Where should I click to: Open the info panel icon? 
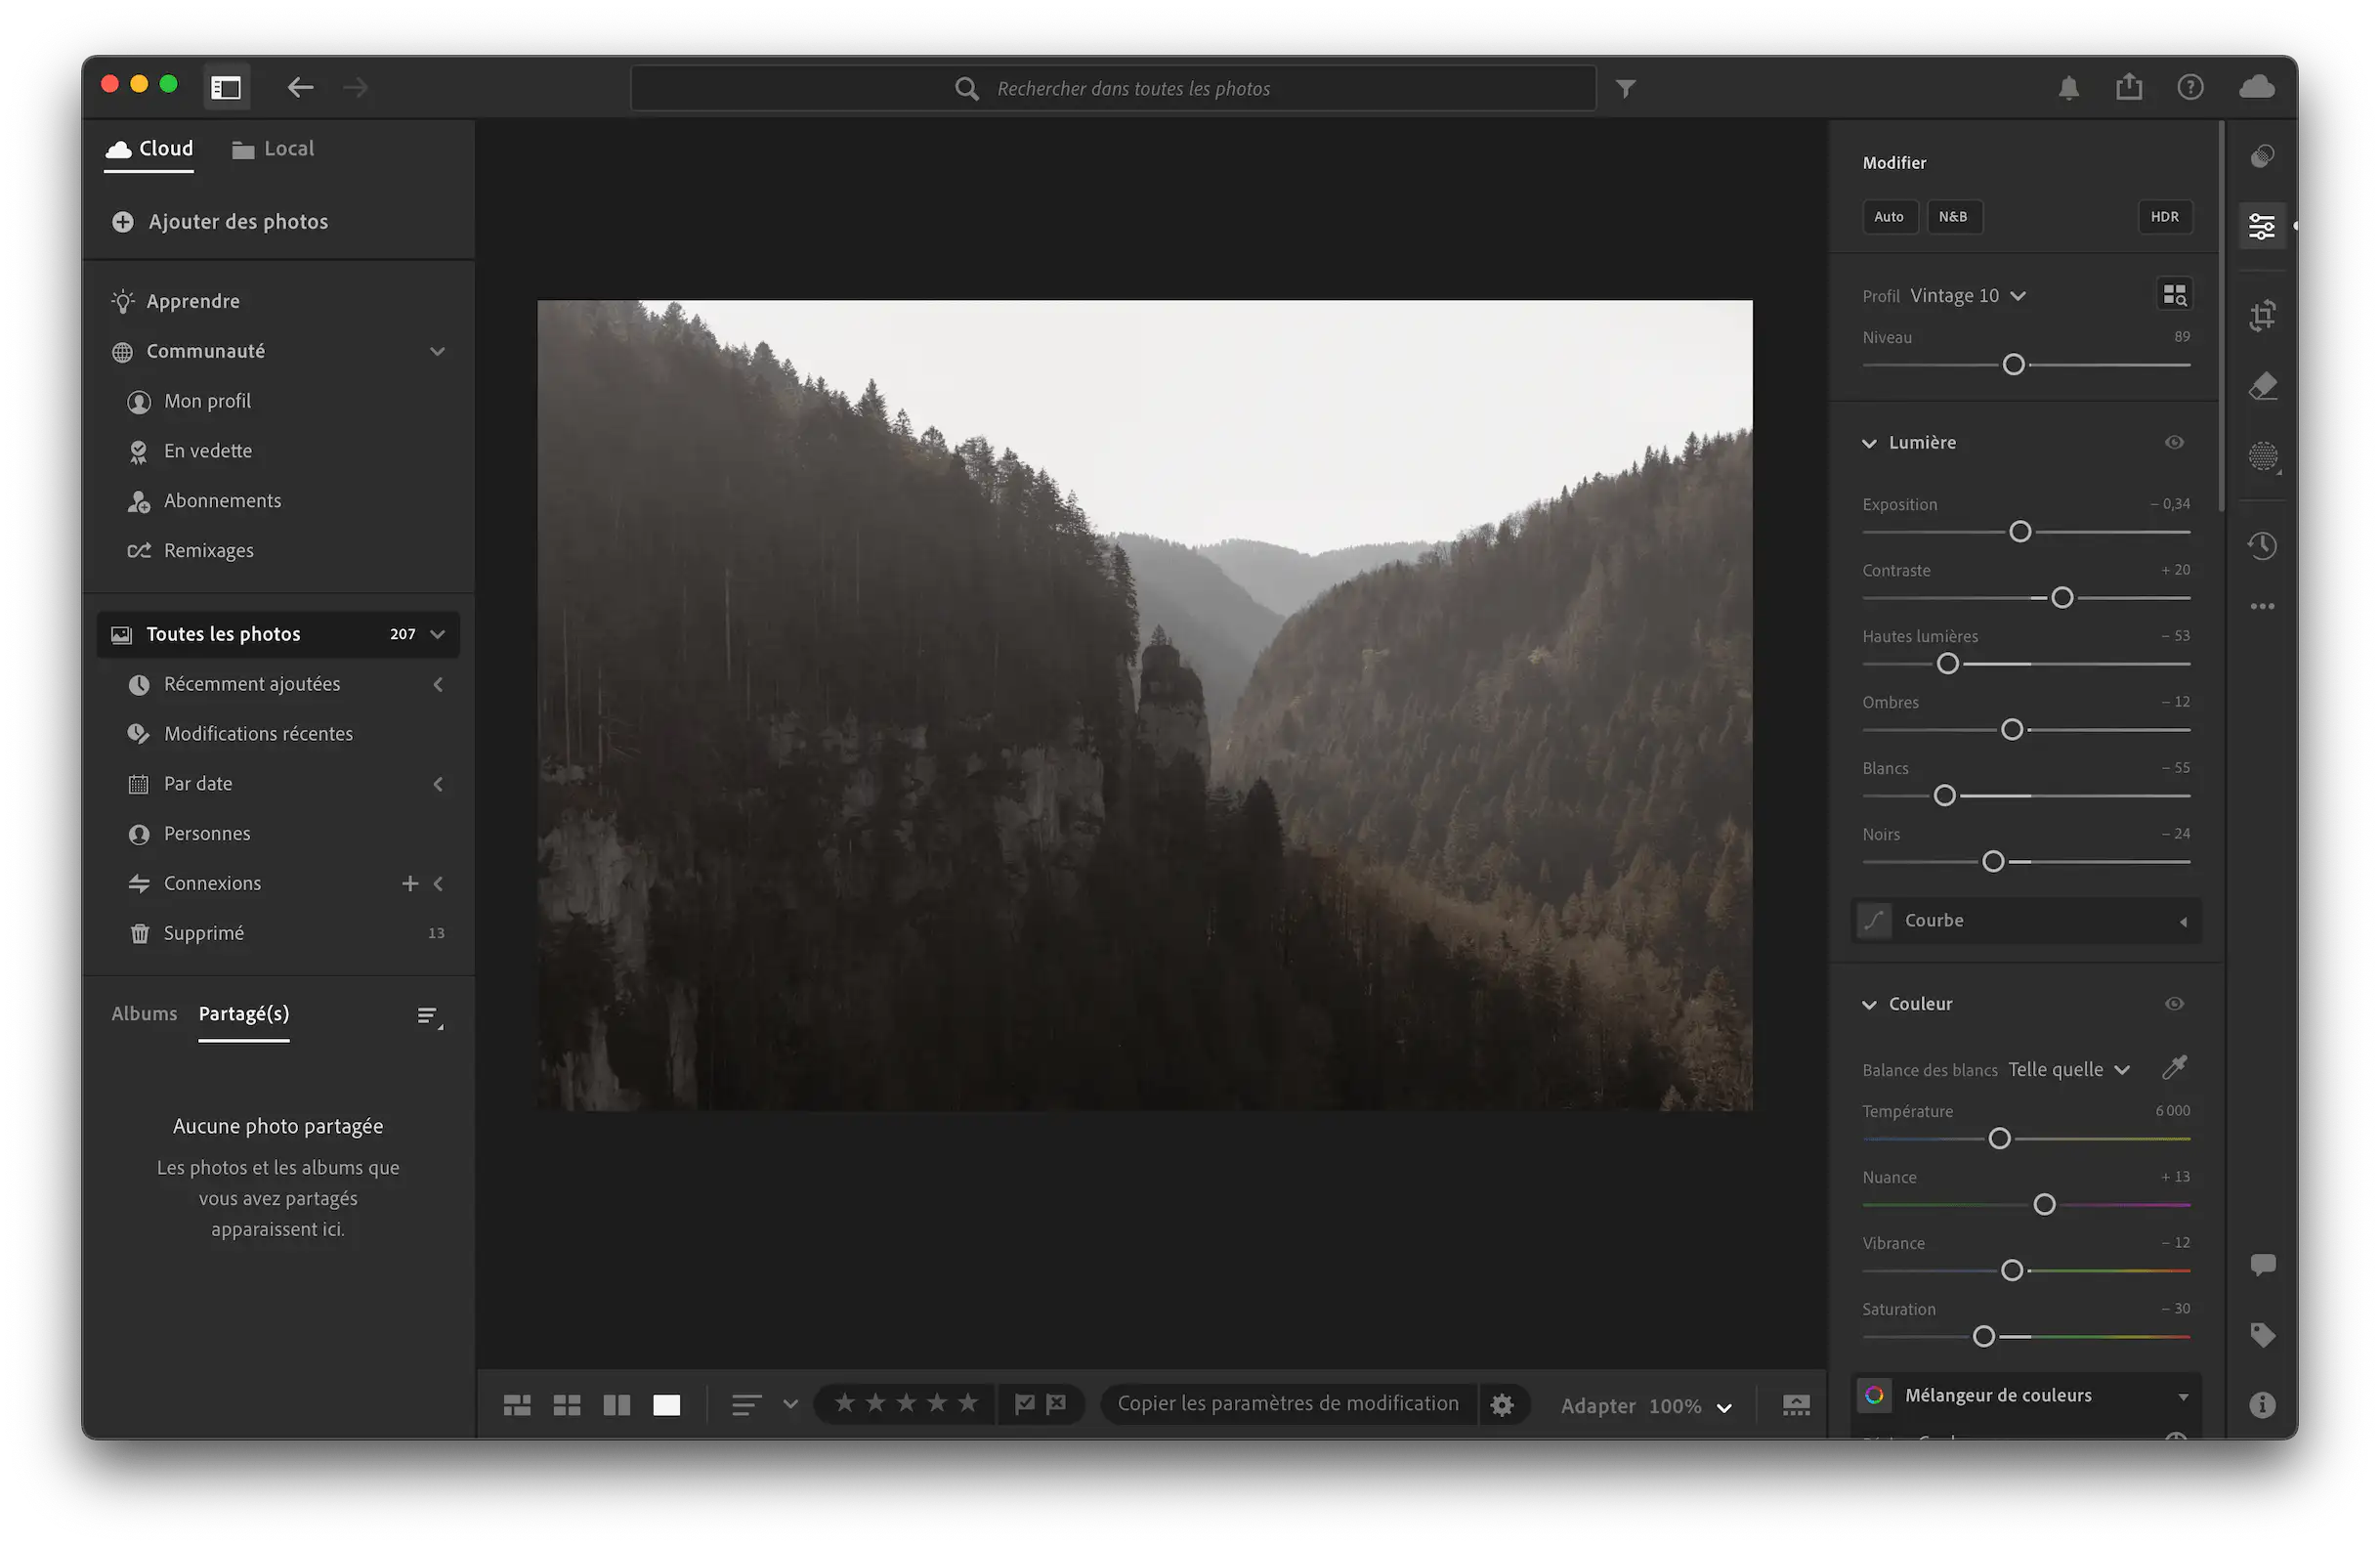tap(2262, 1405)
